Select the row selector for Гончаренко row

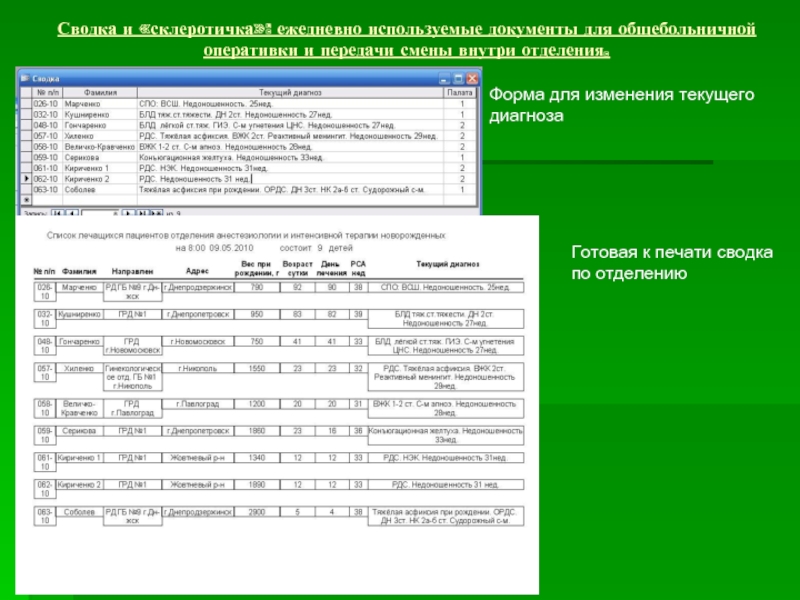point(26,125)
